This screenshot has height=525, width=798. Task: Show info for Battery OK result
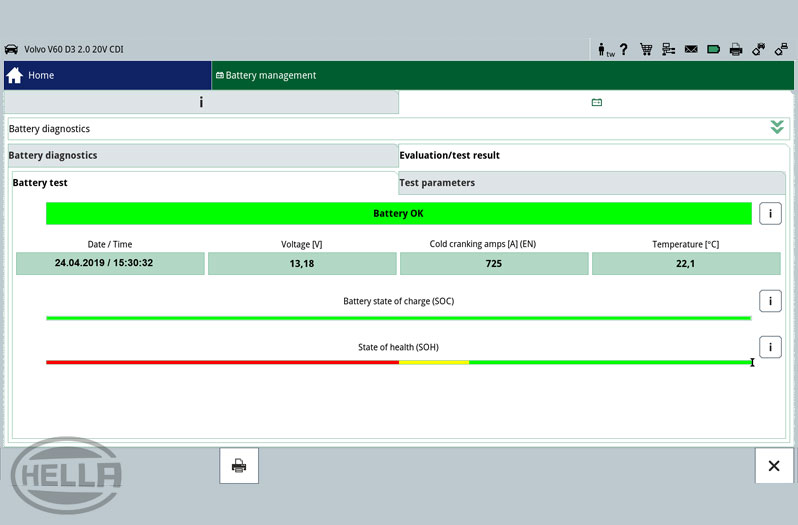click(x=769, y=213)
